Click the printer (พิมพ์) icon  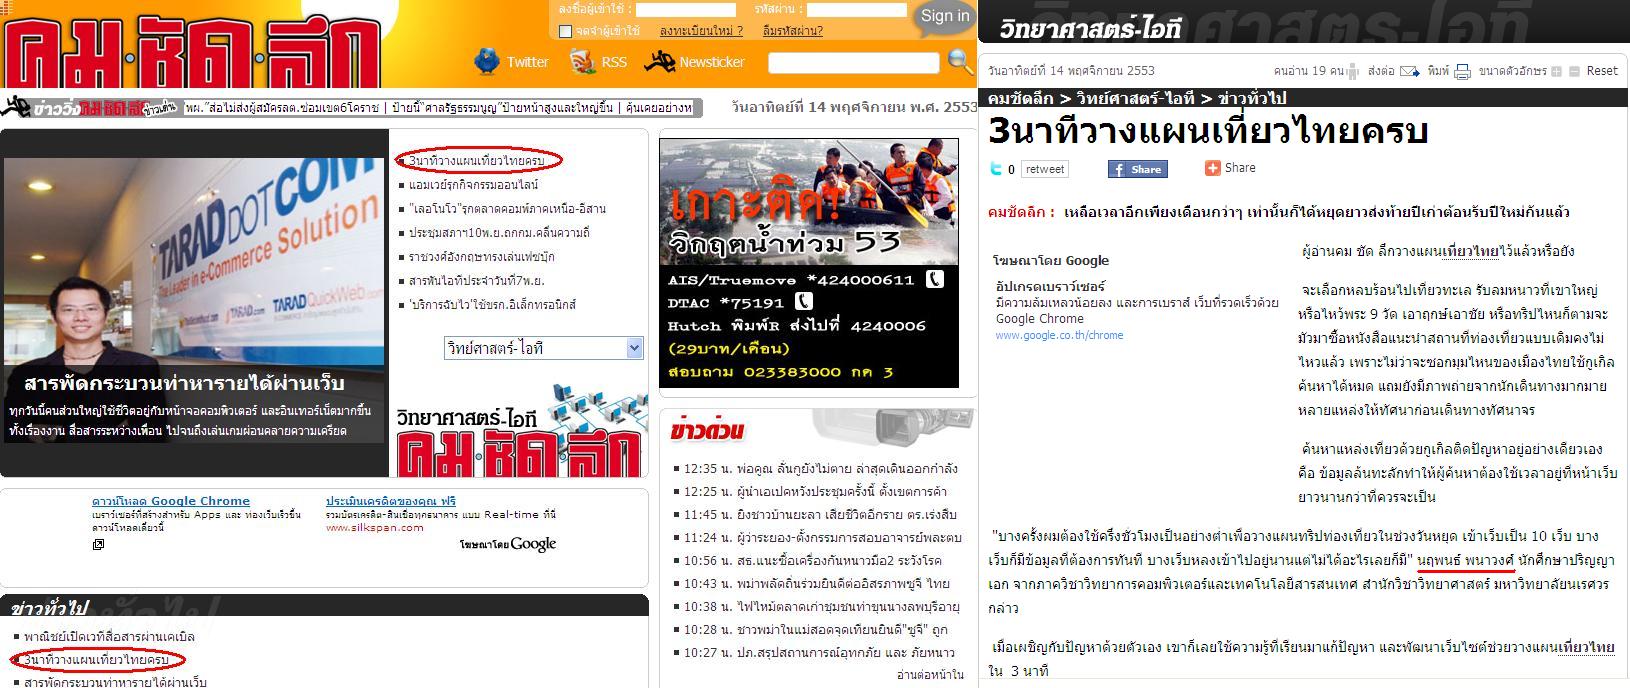click(x=1462, y=71)
